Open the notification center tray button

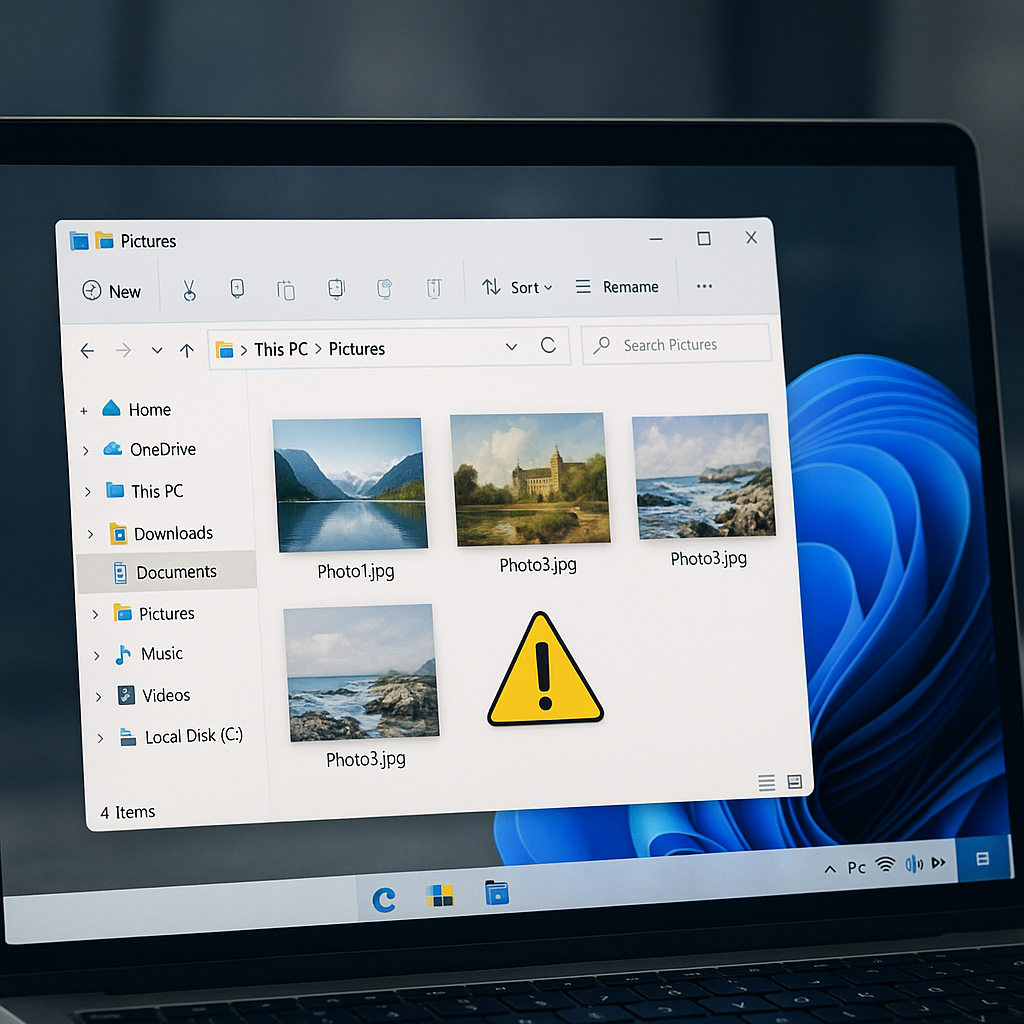982,859
